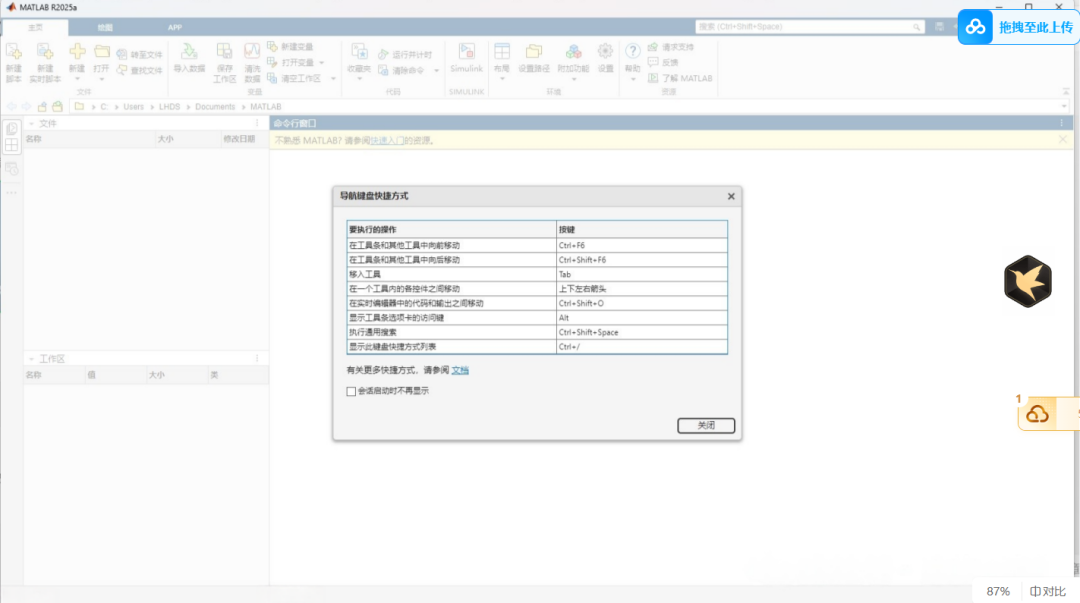Expand the 布局 dropdown arrow
This screenshot has width=1080, height=603.
point(502,79)
